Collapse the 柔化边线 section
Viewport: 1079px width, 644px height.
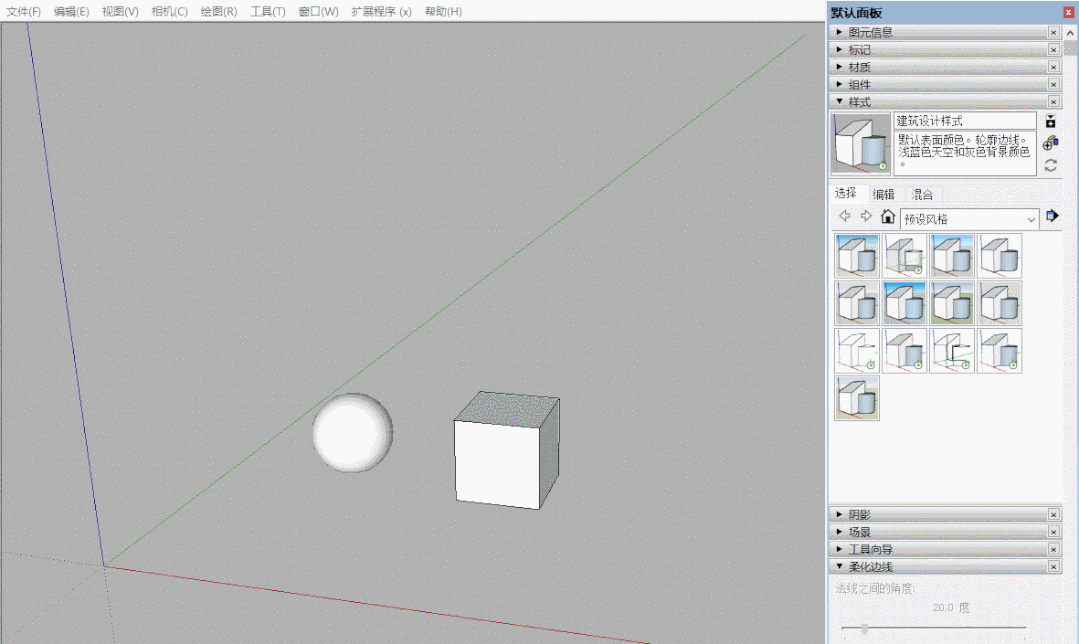(839, 566)
